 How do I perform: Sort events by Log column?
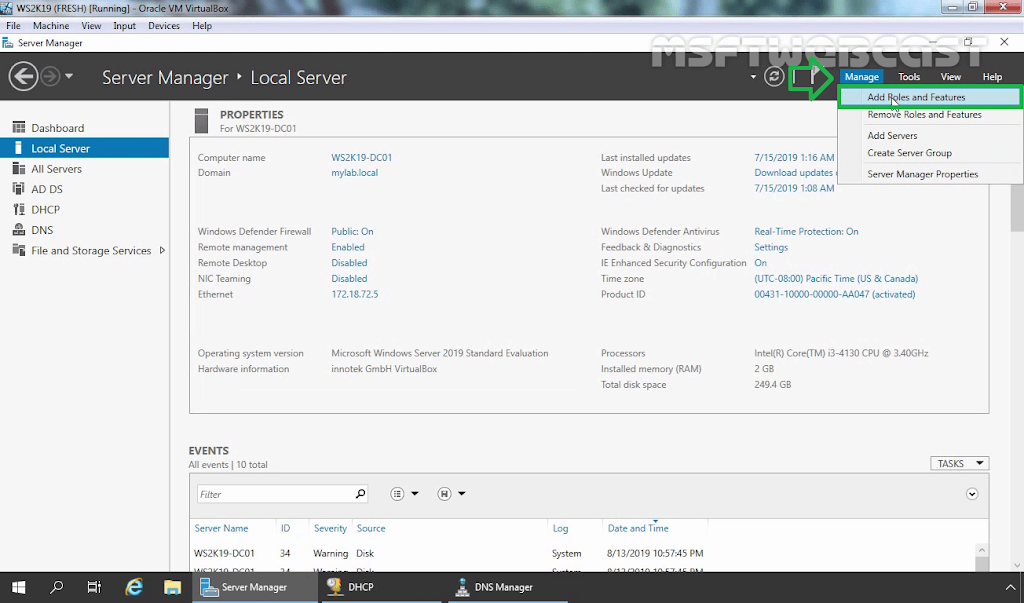(560, 528)
